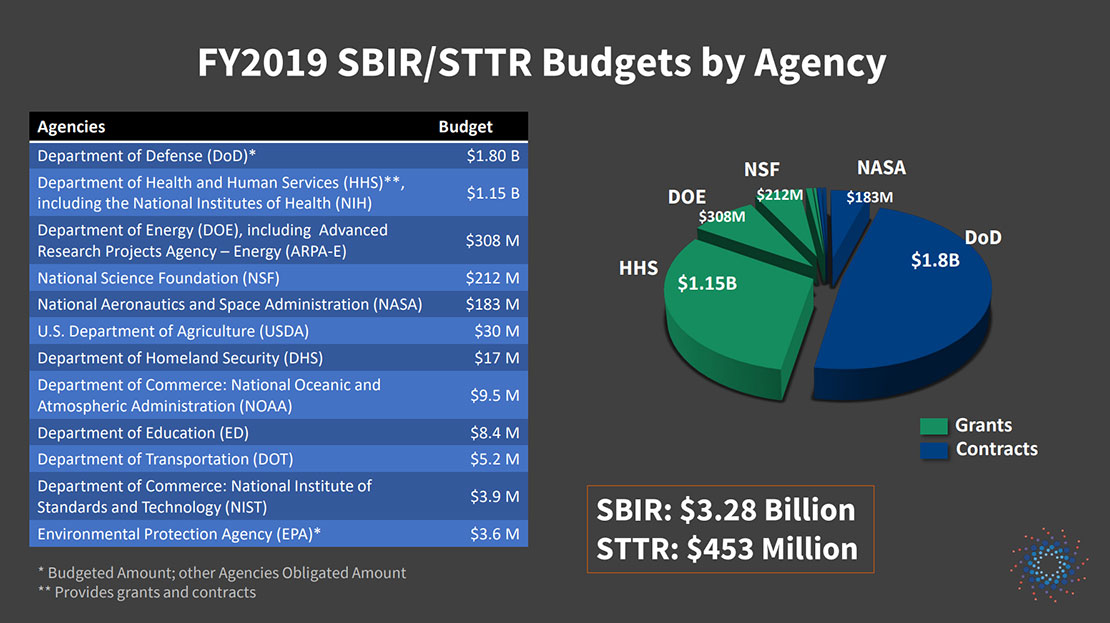The image size is (1110, 623).
Task: Select the National Aeronautics and Space Administration row
Action: (x=278, y=304)
